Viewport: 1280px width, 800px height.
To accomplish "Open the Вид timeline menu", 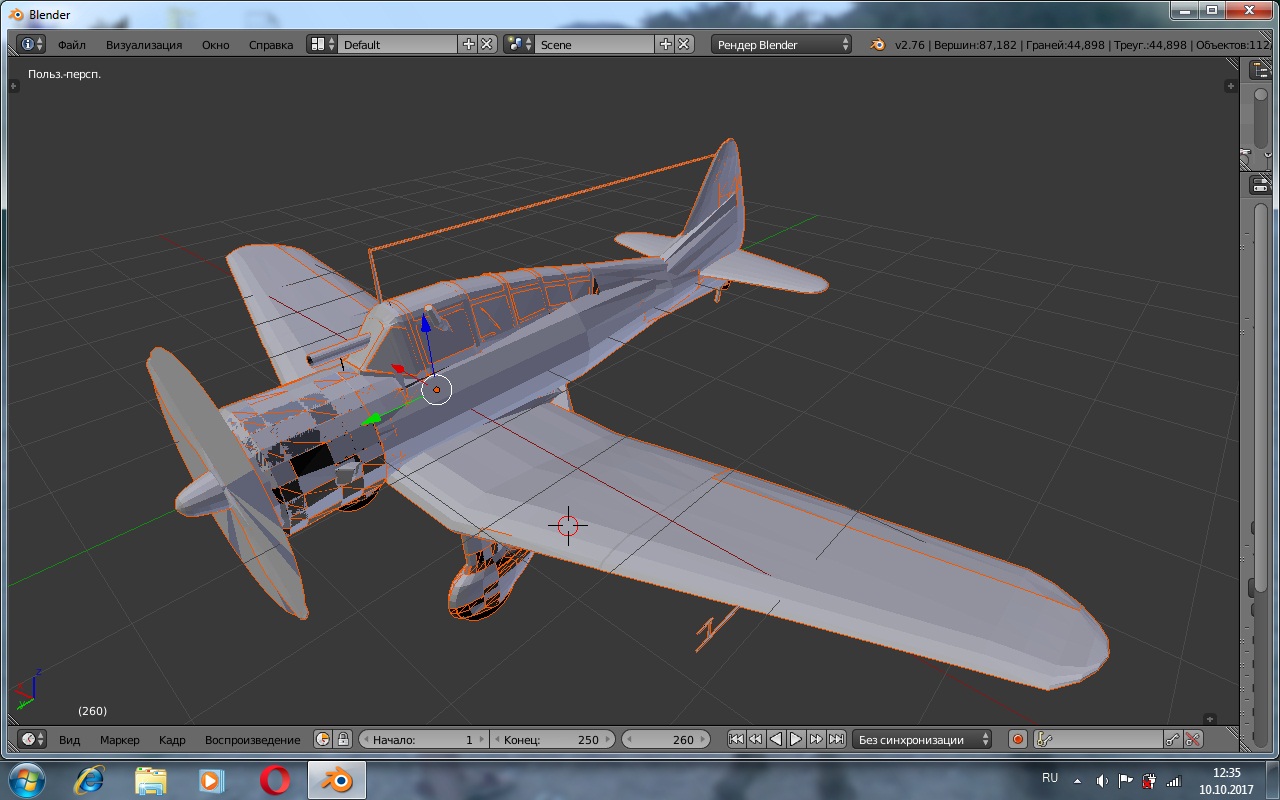I will 69,740.
